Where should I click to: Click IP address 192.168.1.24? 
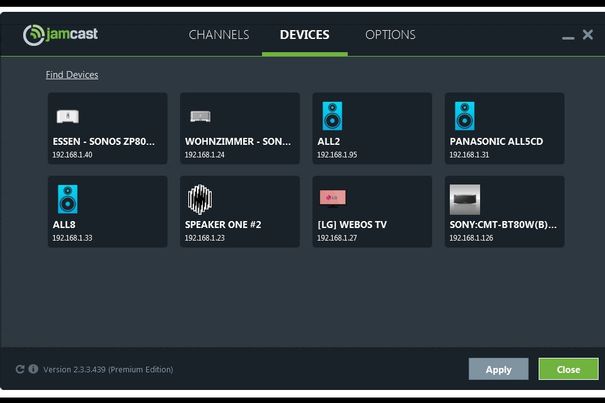(204, 155)
